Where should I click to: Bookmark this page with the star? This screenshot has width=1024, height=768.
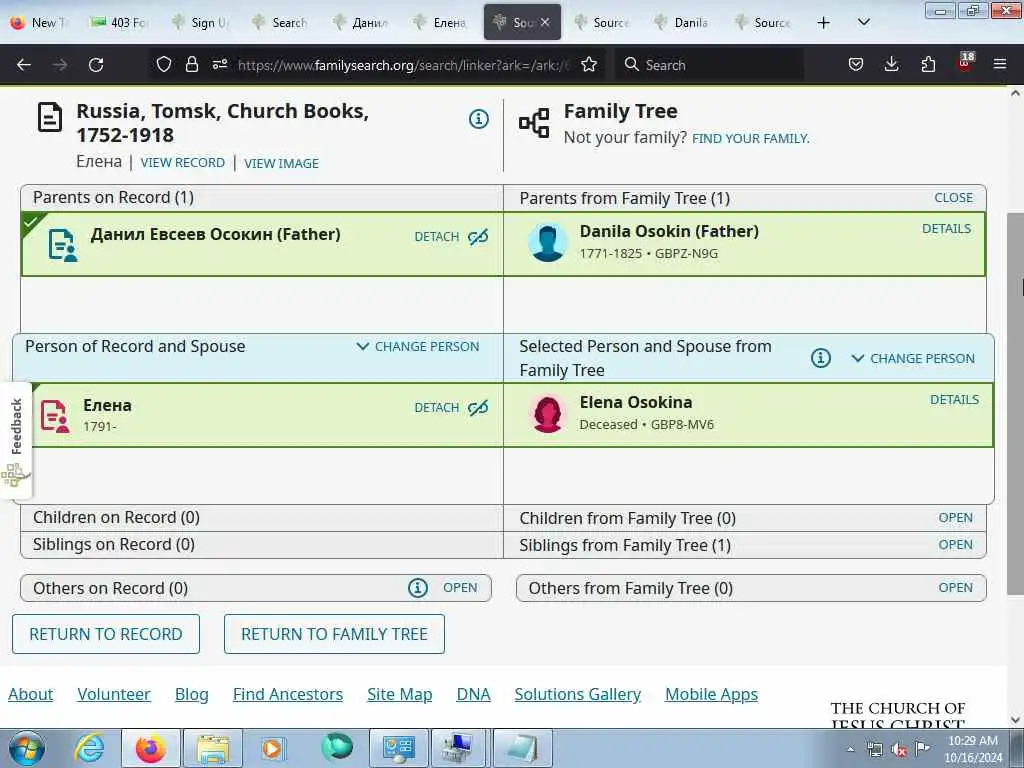[589, 65]
